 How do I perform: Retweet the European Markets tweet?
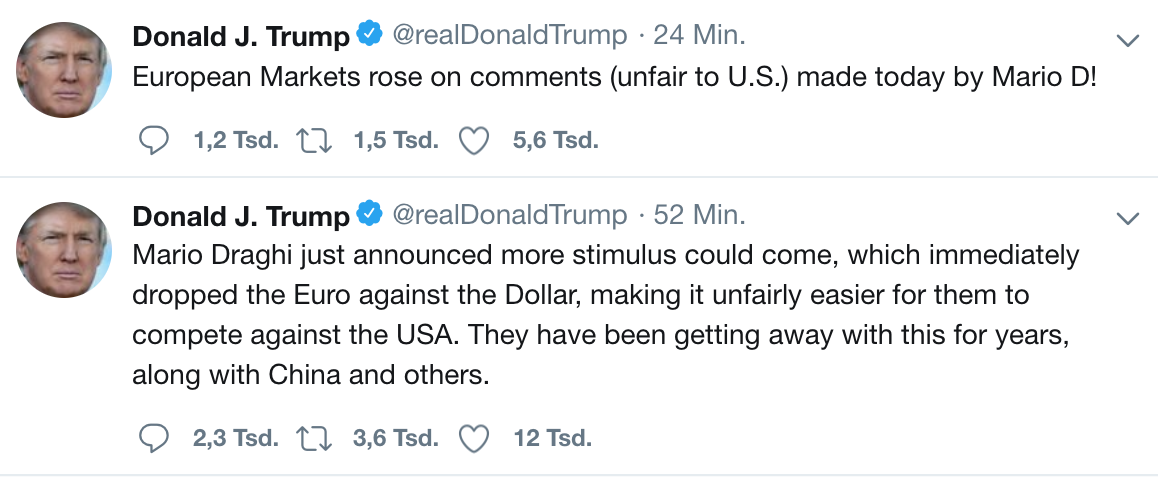(313, 141)
